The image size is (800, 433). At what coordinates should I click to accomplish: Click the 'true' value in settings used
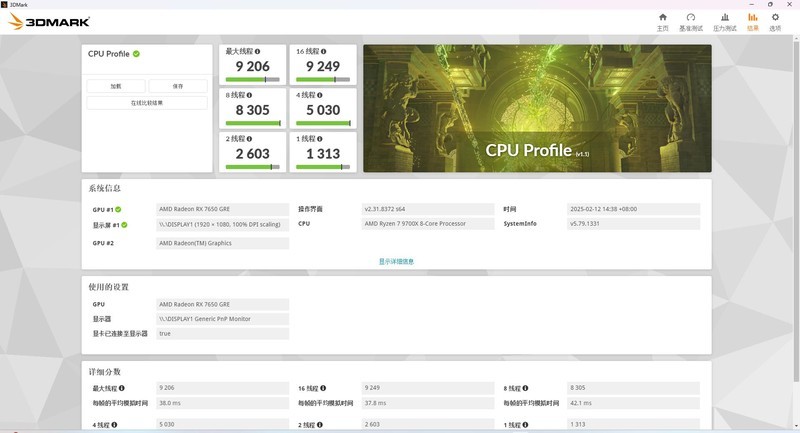pyautogui.click(x=222, y=334)
